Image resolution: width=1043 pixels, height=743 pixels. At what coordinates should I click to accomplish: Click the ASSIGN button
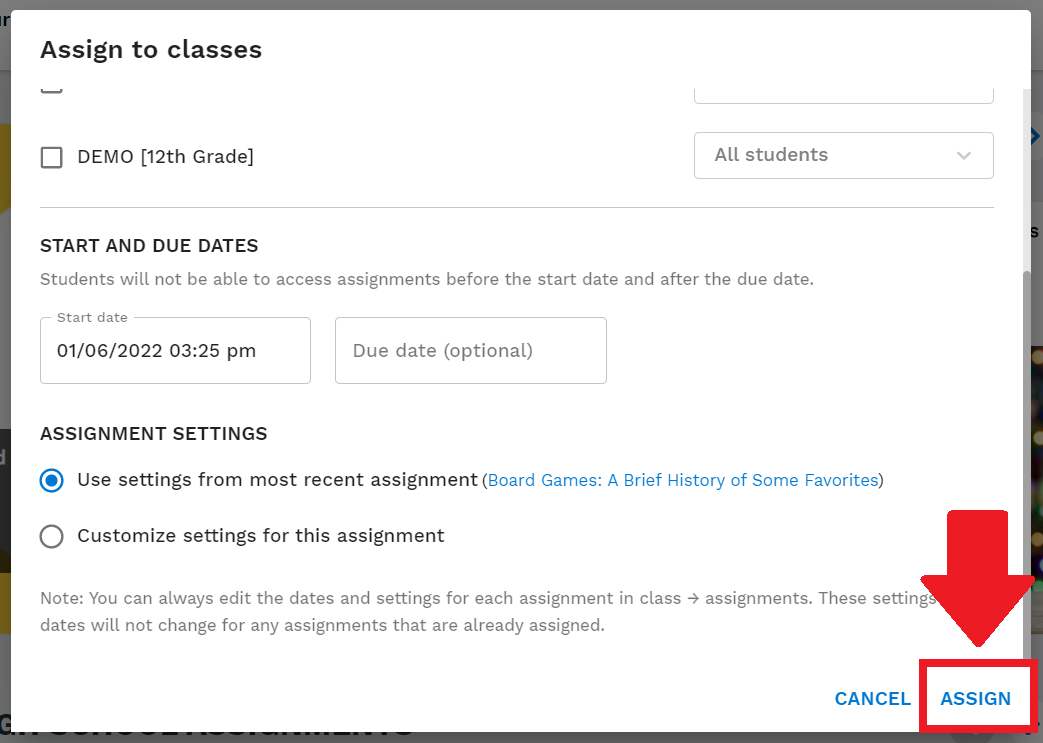click(977, 698)
